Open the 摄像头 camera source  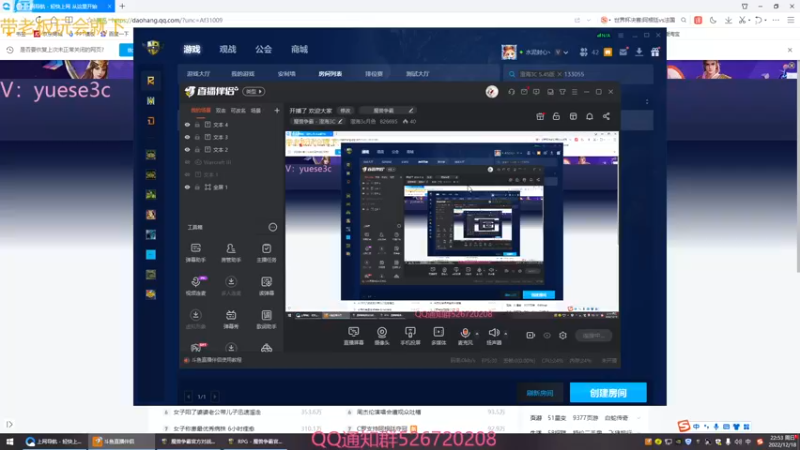(x=382, y=336)
